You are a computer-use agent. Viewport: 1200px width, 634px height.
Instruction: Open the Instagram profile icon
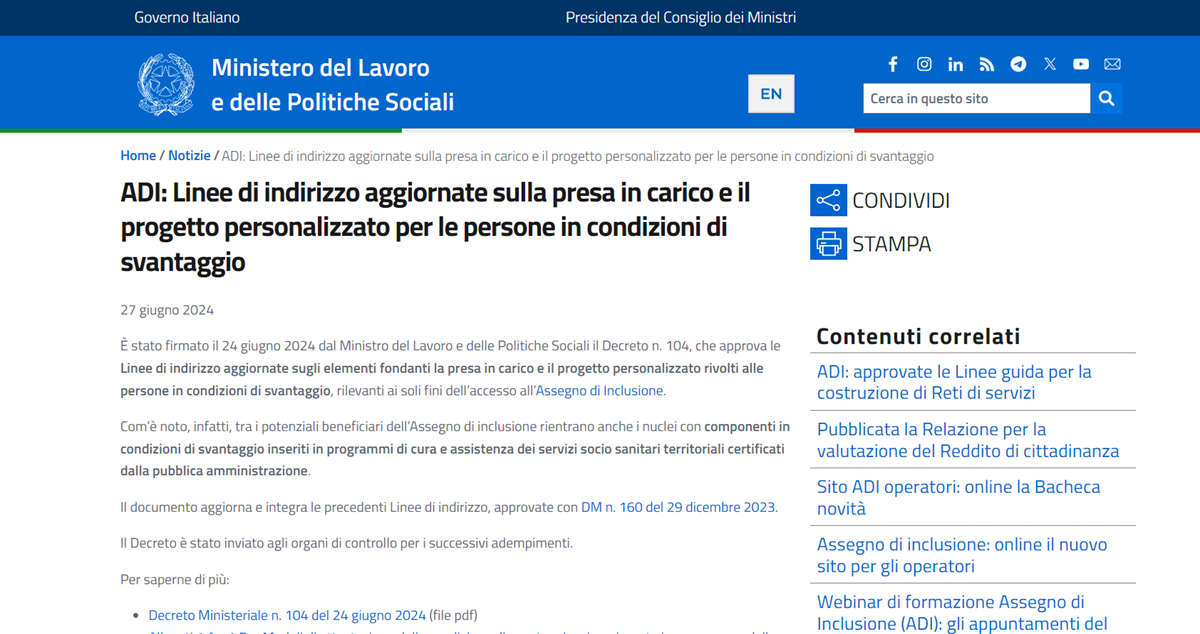pyautogui.click(x=924, y=63)
